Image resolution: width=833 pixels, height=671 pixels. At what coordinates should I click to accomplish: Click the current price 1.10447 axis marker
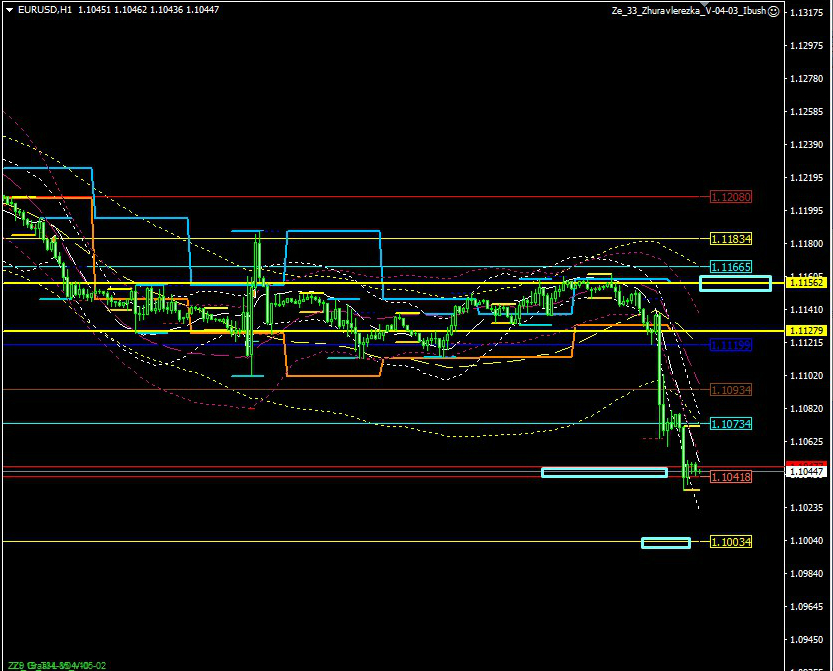806,471
